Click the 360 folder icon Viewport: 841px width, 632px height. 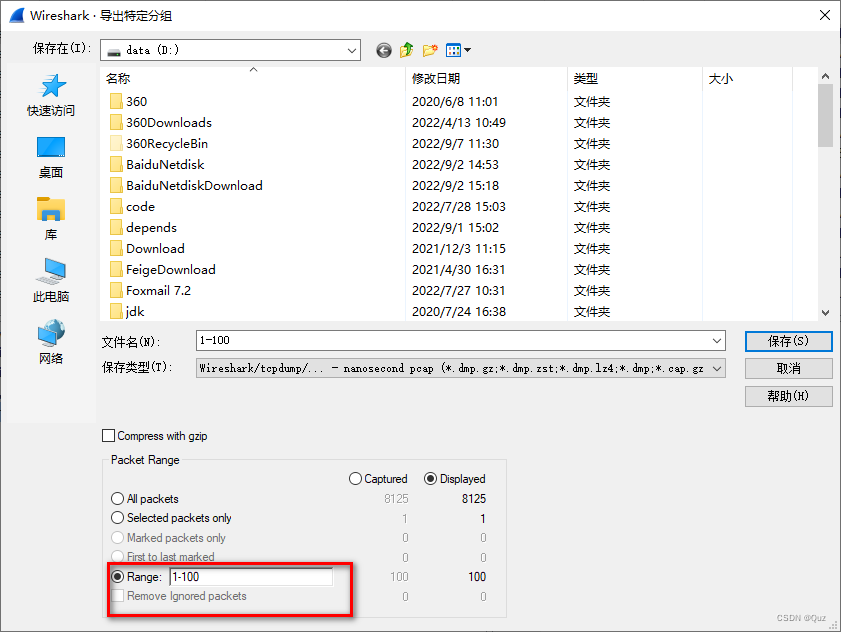pos(116,101)
